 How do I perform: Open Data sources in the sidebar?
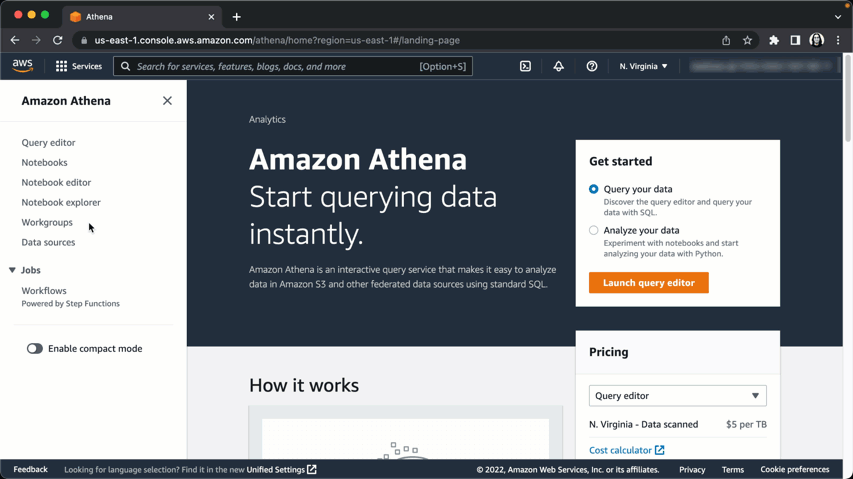[48, 242]
